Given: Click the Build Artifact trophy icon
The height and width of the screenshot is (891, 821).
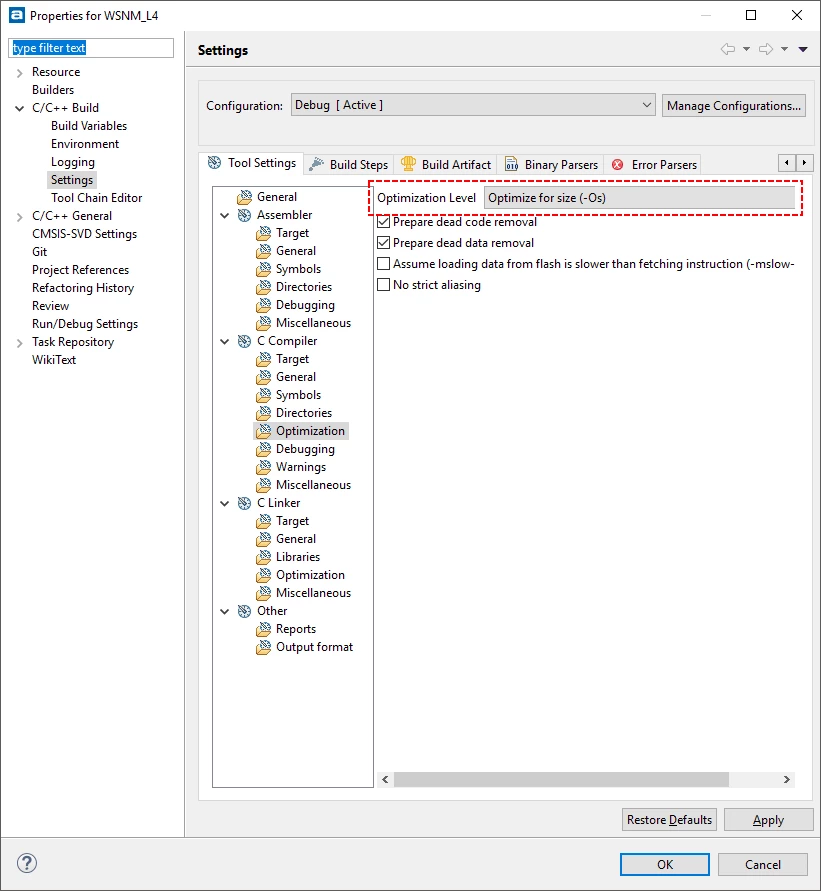Looking at the screenshot, I should coord(408,164).
